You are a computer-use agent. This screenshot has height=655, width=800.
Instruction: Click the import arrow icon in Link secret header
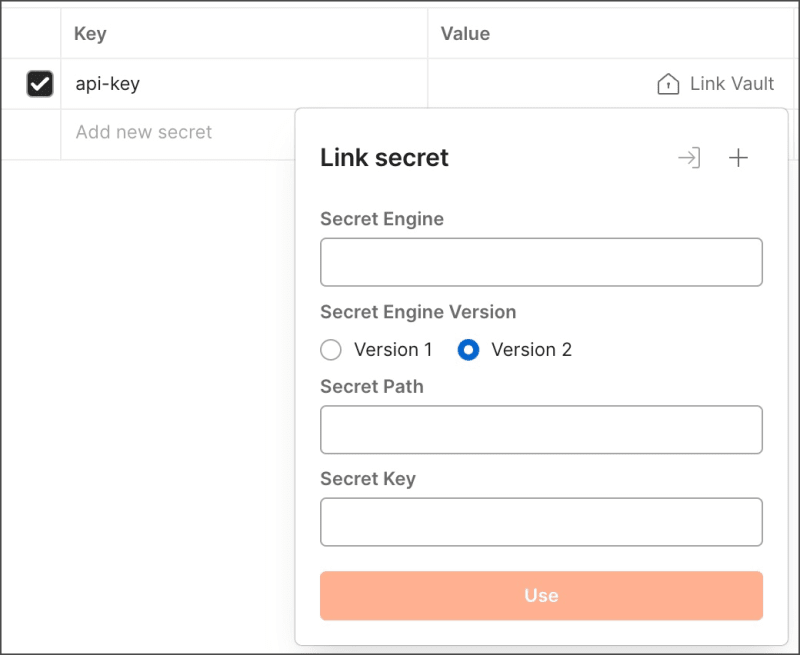690,157
